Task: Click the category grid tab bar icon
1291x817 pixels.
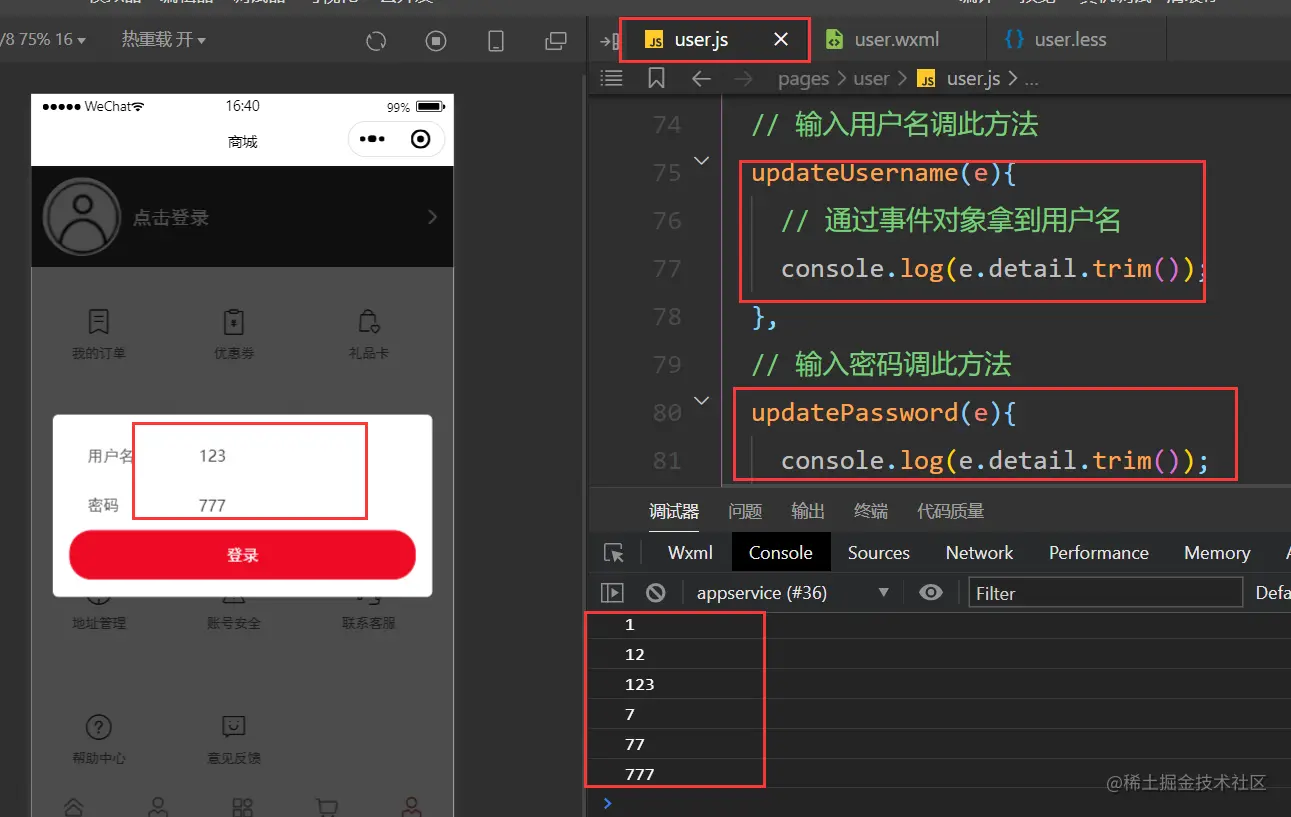Action: click(x=242, y=806)
